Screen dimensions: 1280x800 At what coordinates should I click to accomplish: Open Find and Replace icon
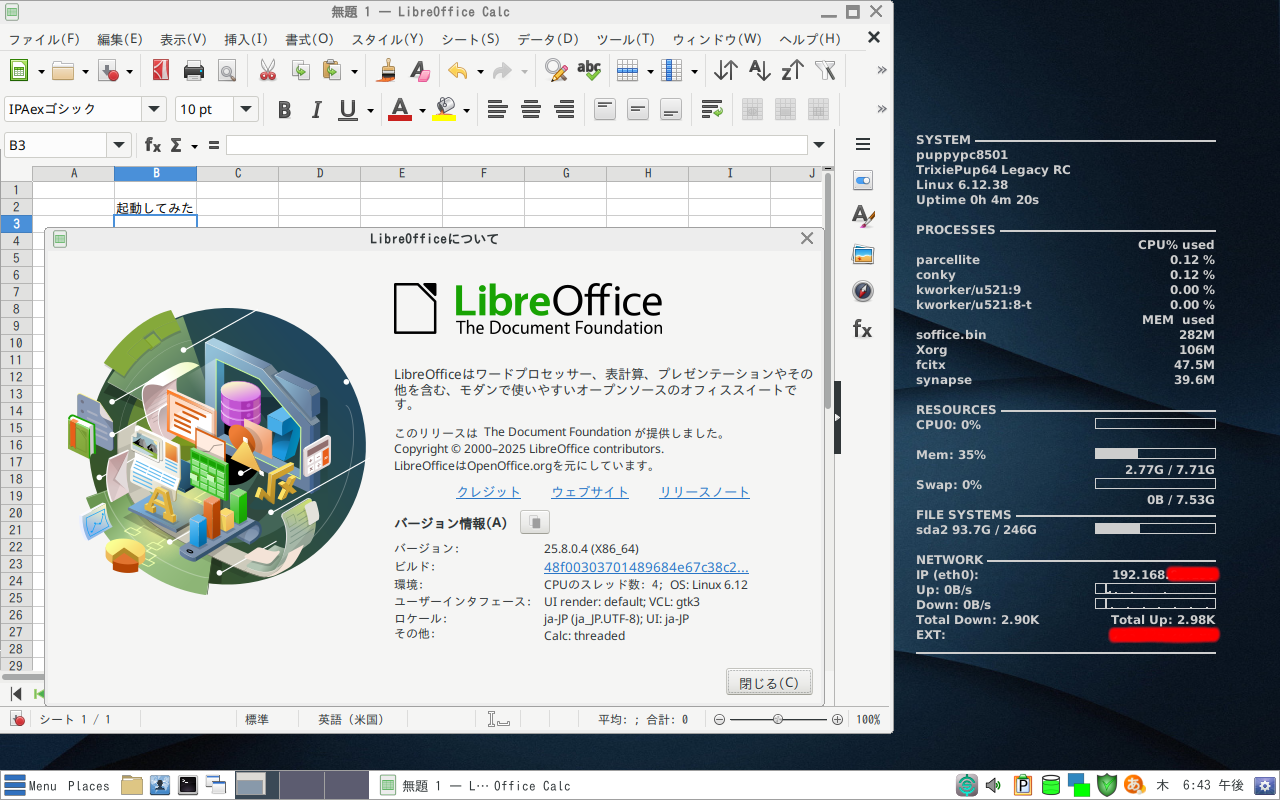(556, 70)
